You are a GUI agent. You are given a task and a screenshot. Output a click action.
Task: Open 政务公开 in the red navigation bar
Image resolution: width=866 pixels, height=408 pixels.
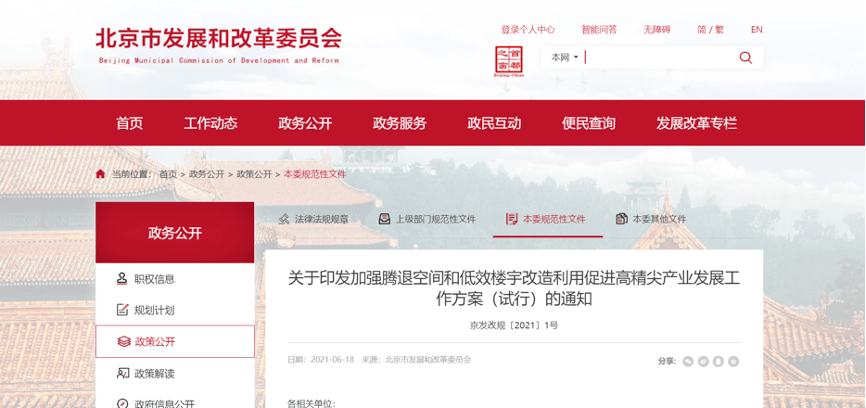305,123
